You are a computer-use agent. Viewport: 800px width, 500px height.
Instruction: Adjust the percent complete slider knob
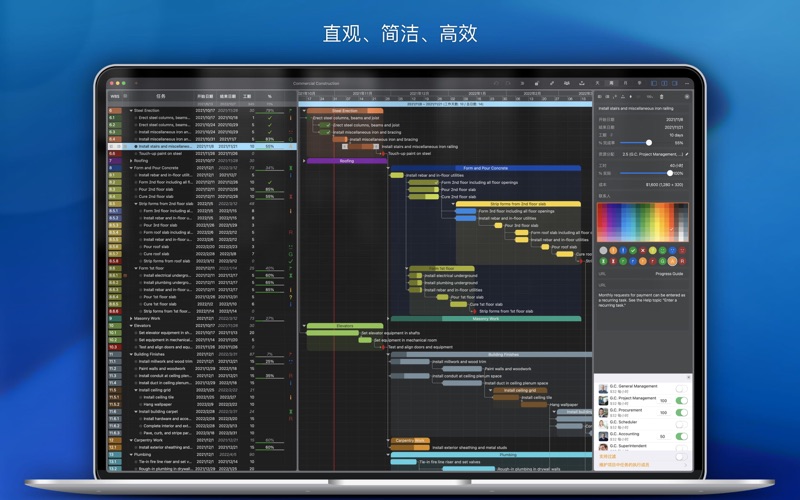click(648, 143)
